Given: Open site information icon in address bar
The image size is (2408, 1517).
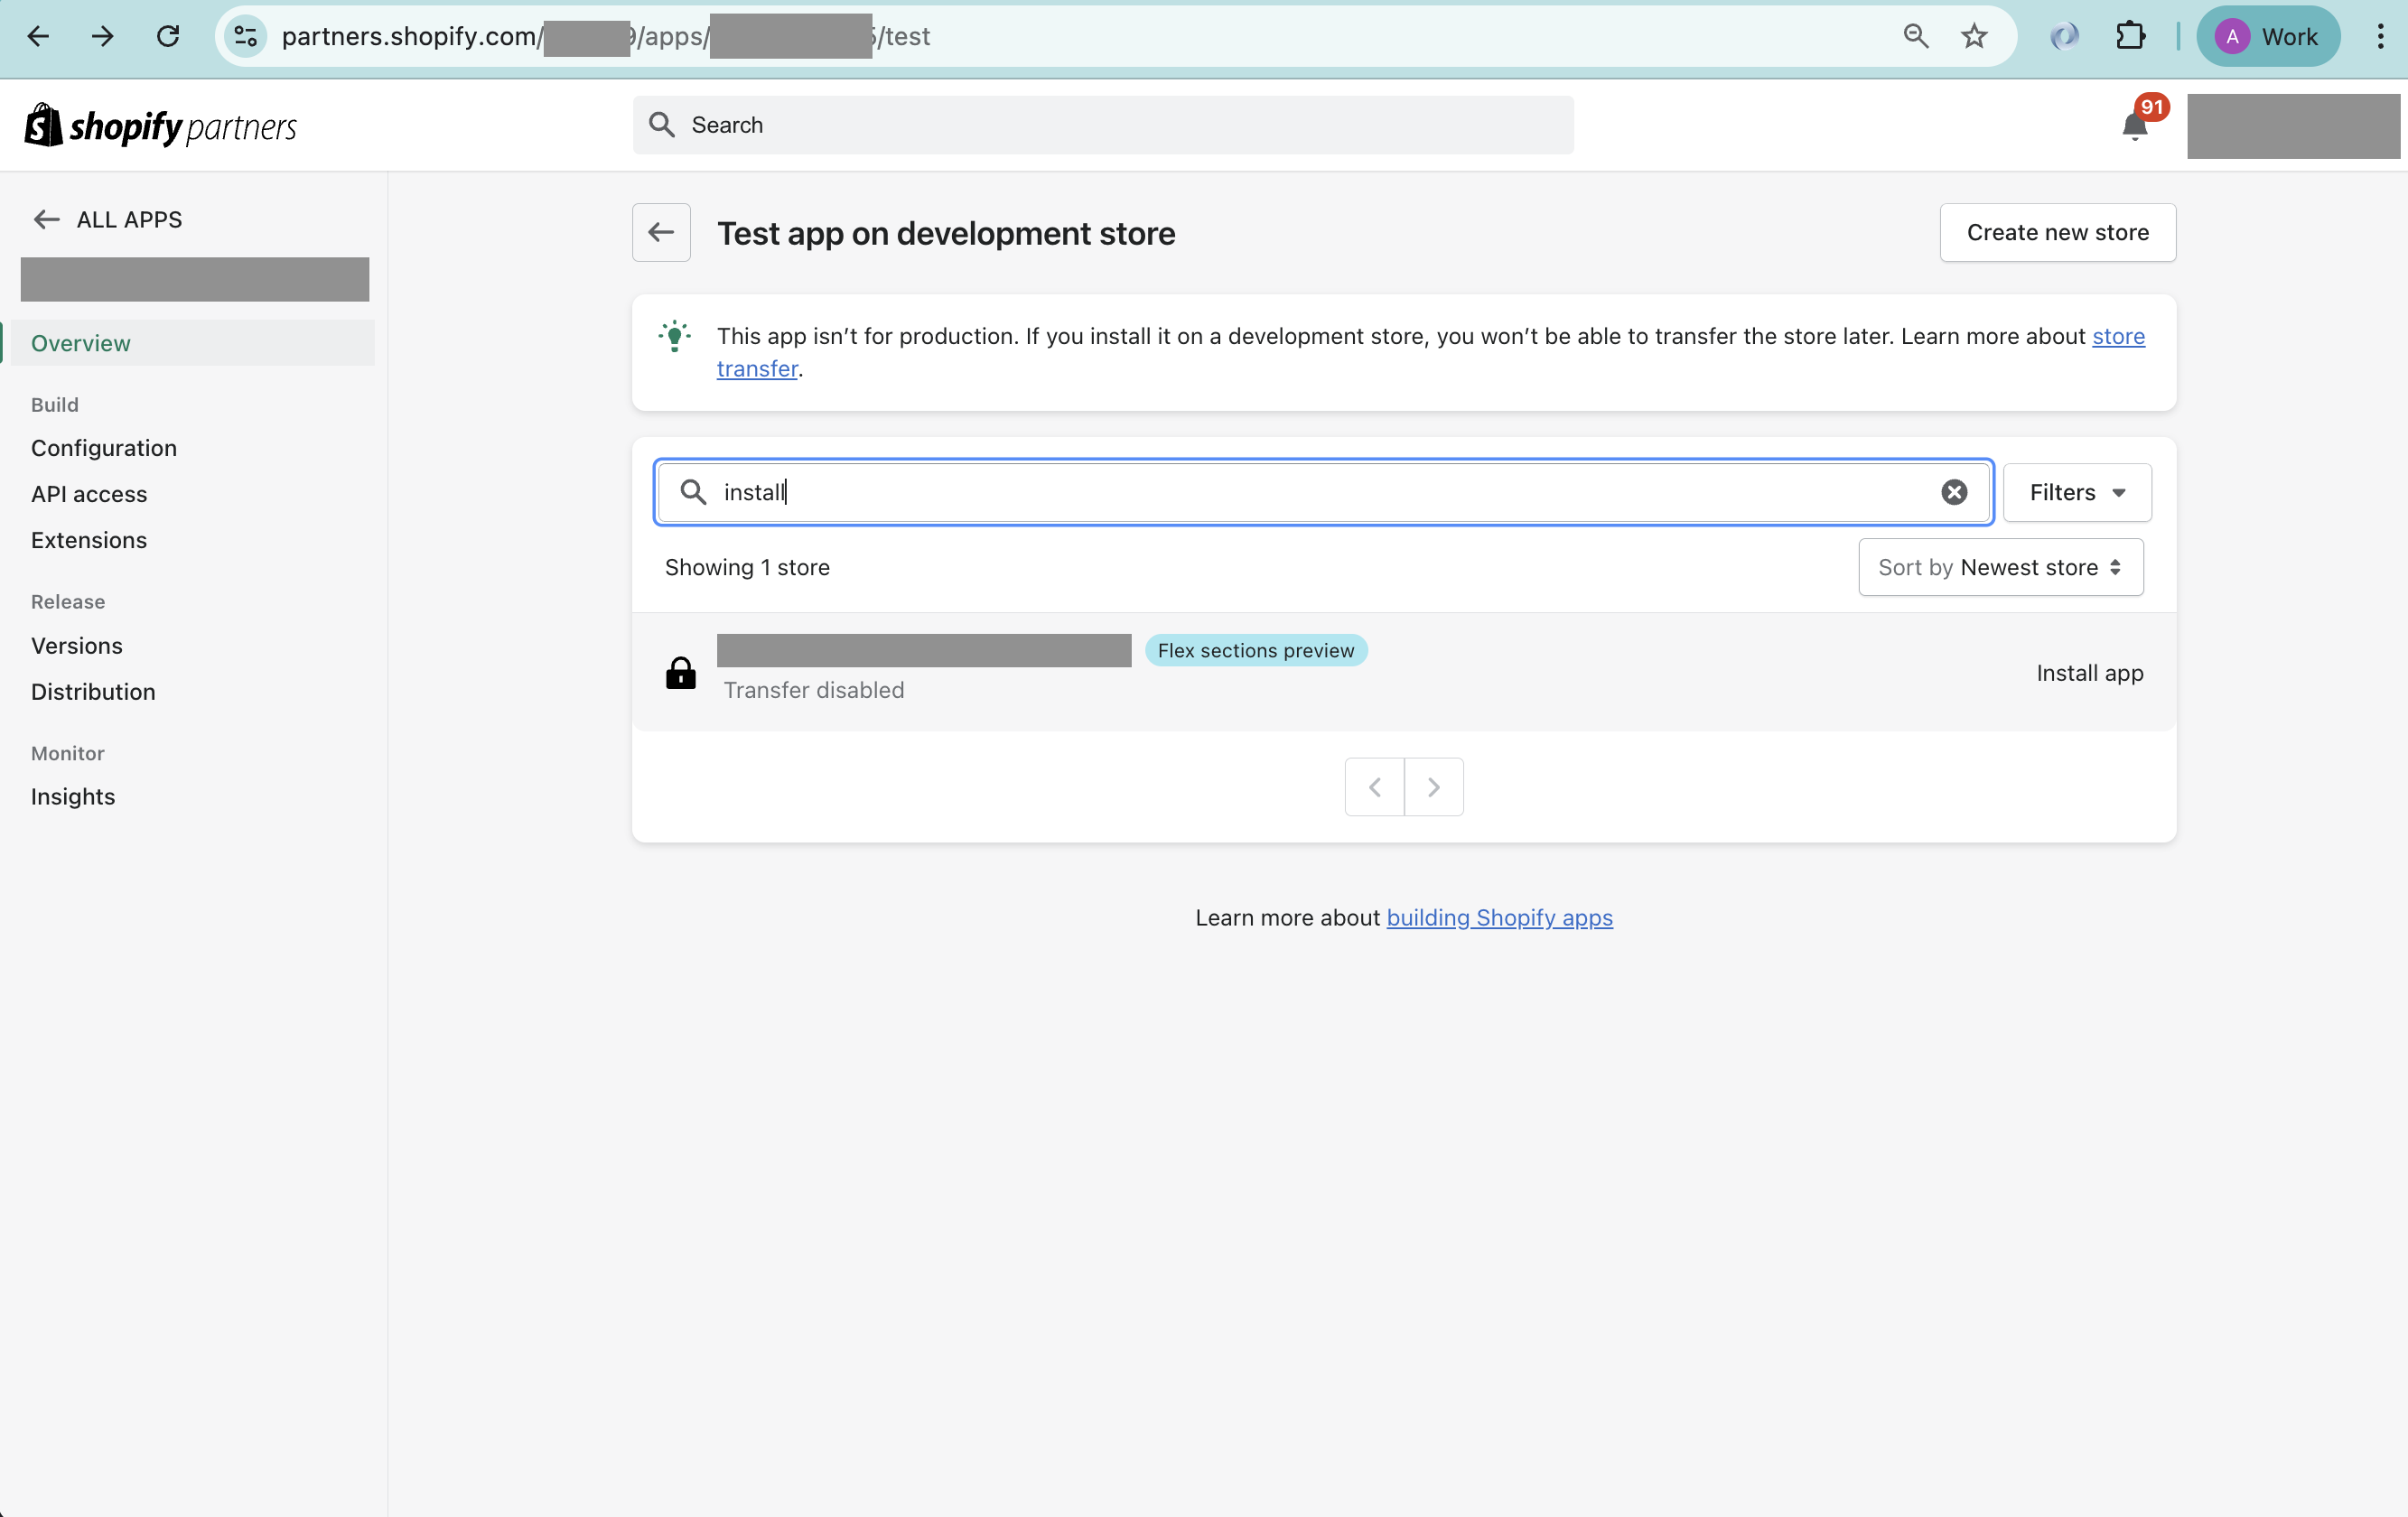Looking at the screenshot, I should click(246, 37).
